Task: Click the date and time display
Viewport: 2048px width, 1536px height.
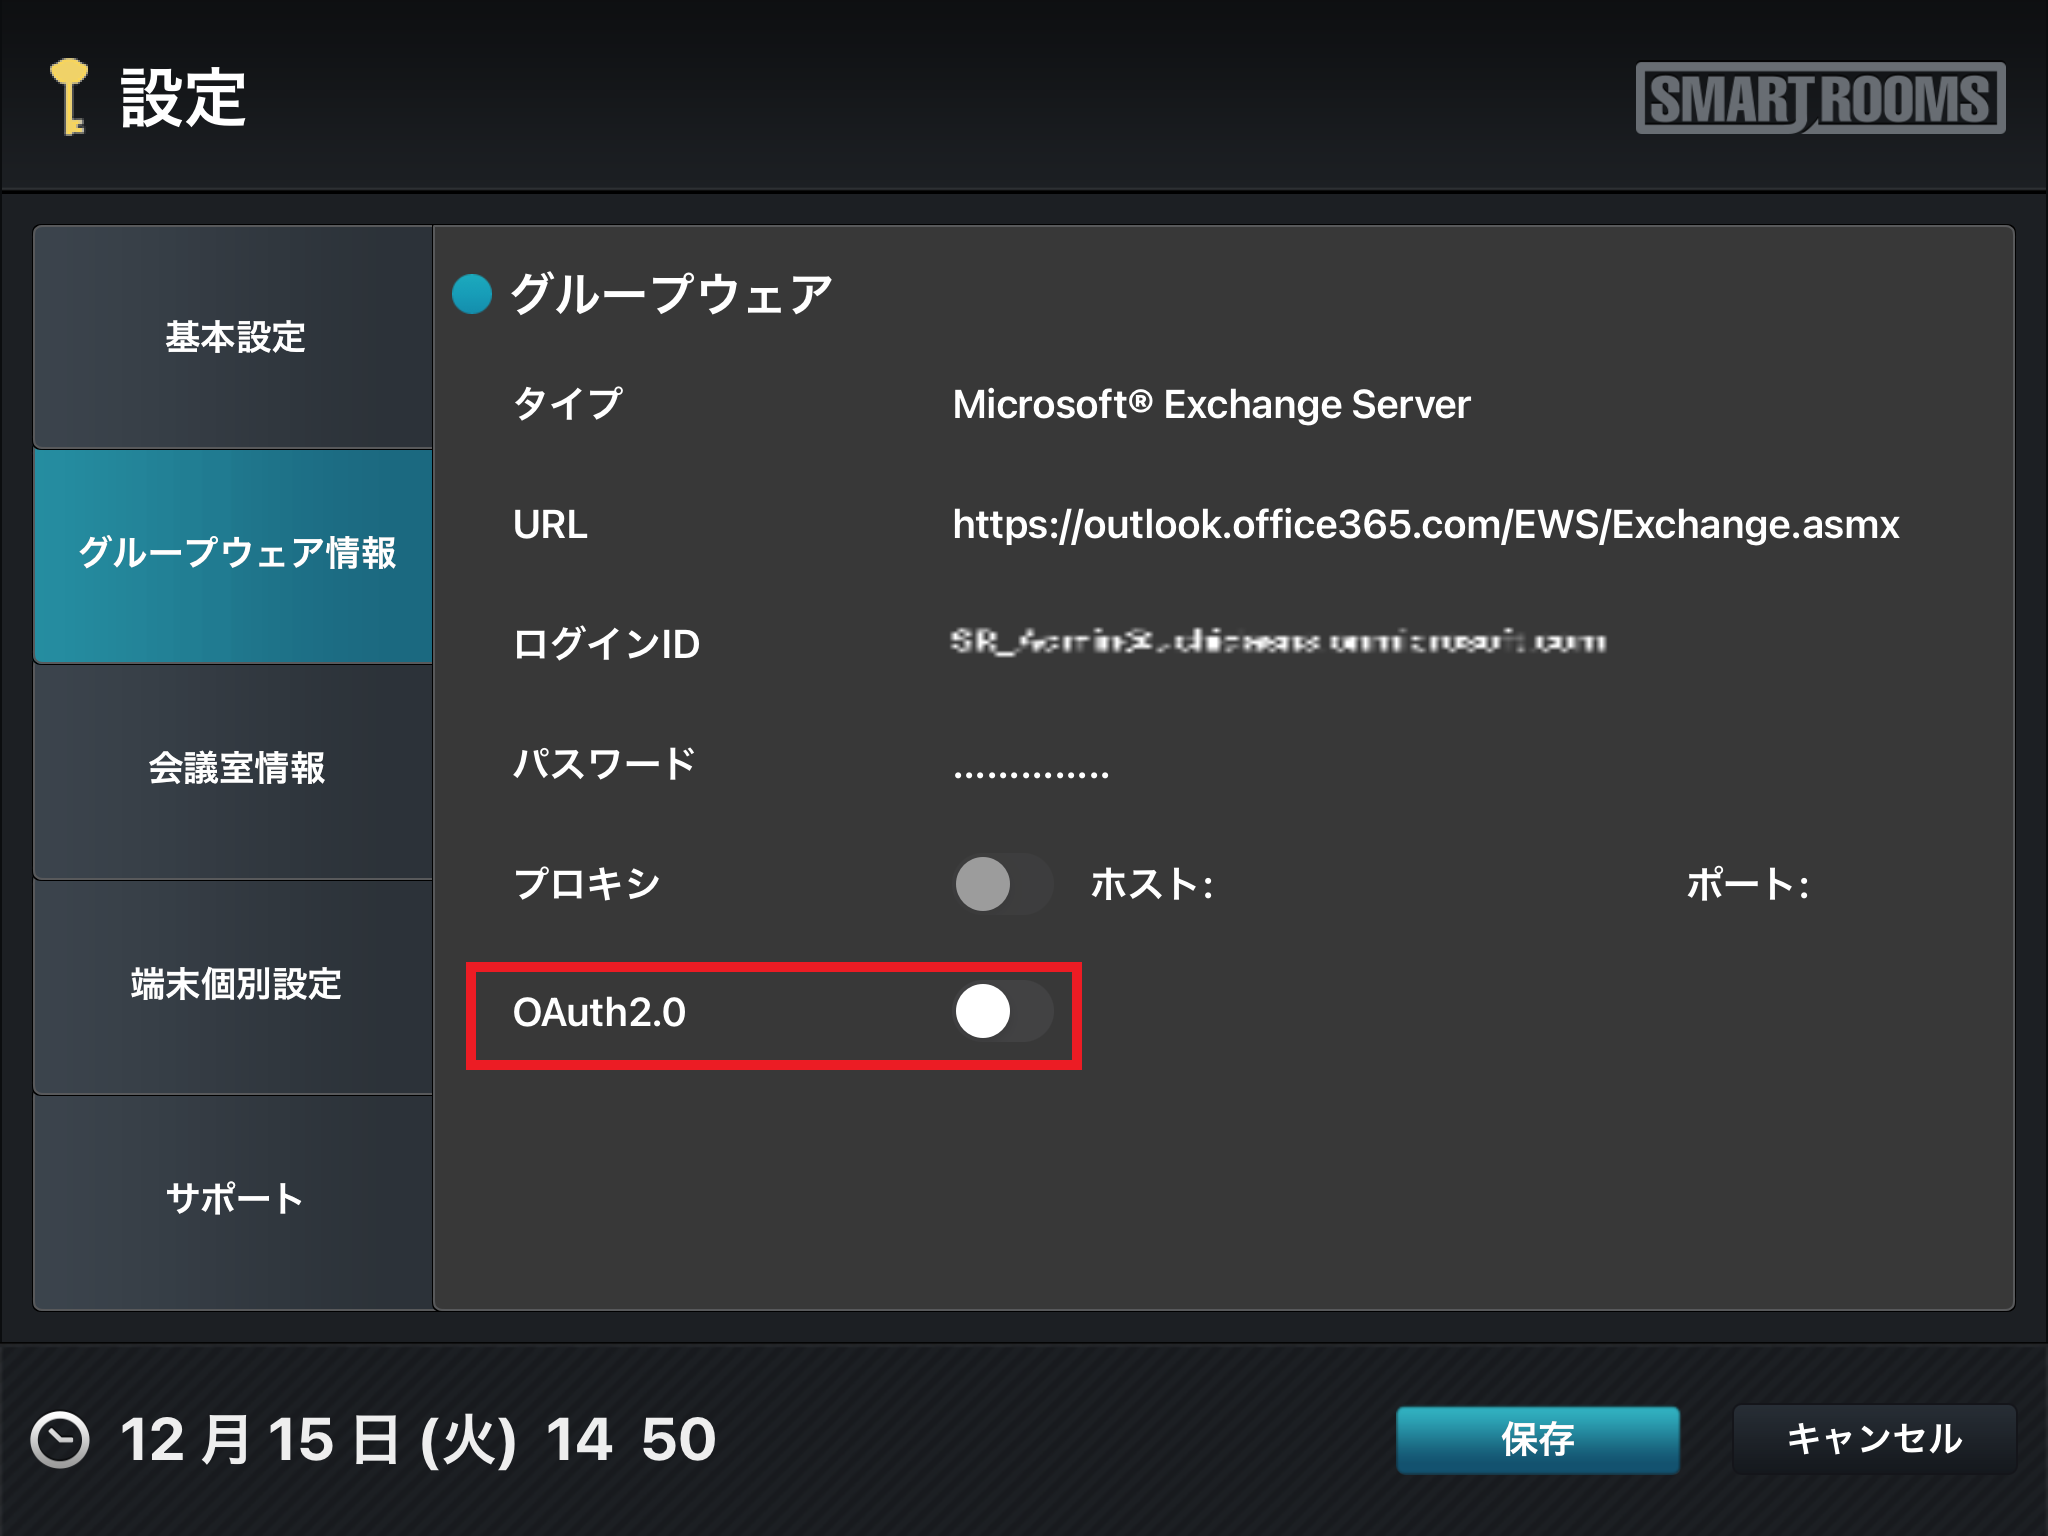Action: click(417, 1440)
